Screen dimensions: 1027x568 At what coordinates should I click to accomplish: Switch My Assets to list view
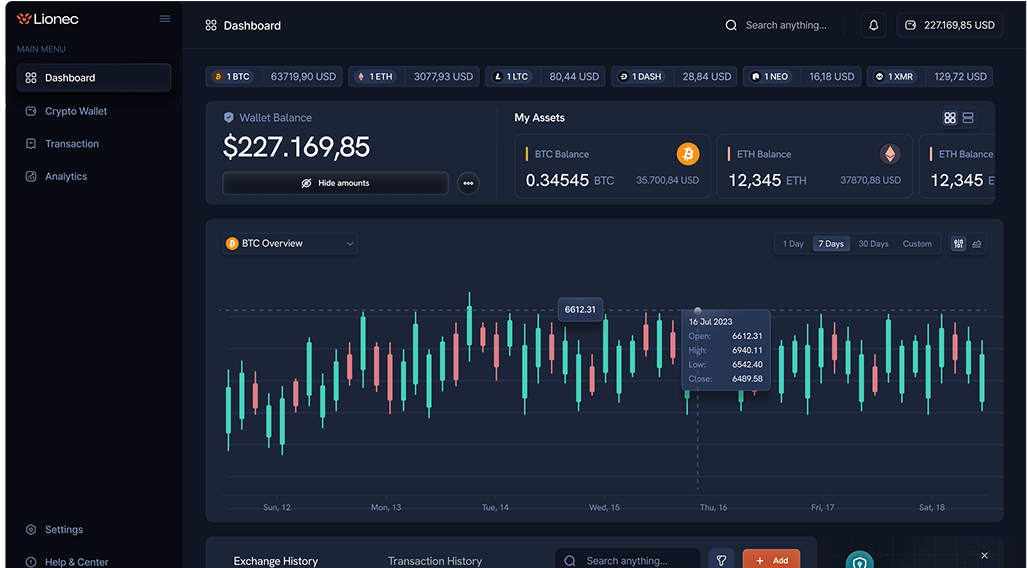point(968,118)
